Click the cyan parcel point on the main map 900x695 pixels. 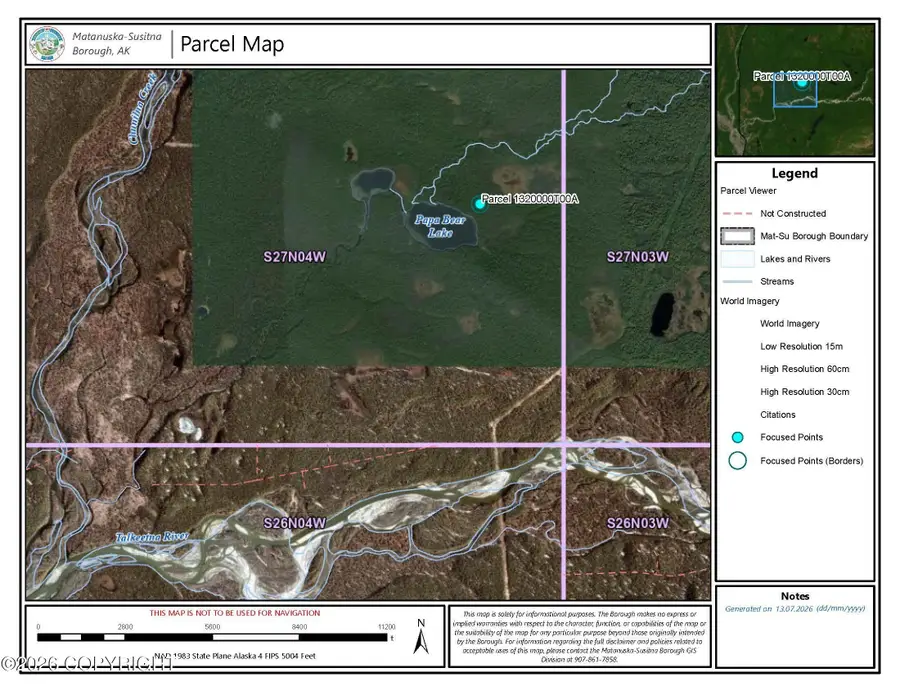pos(480,204)
